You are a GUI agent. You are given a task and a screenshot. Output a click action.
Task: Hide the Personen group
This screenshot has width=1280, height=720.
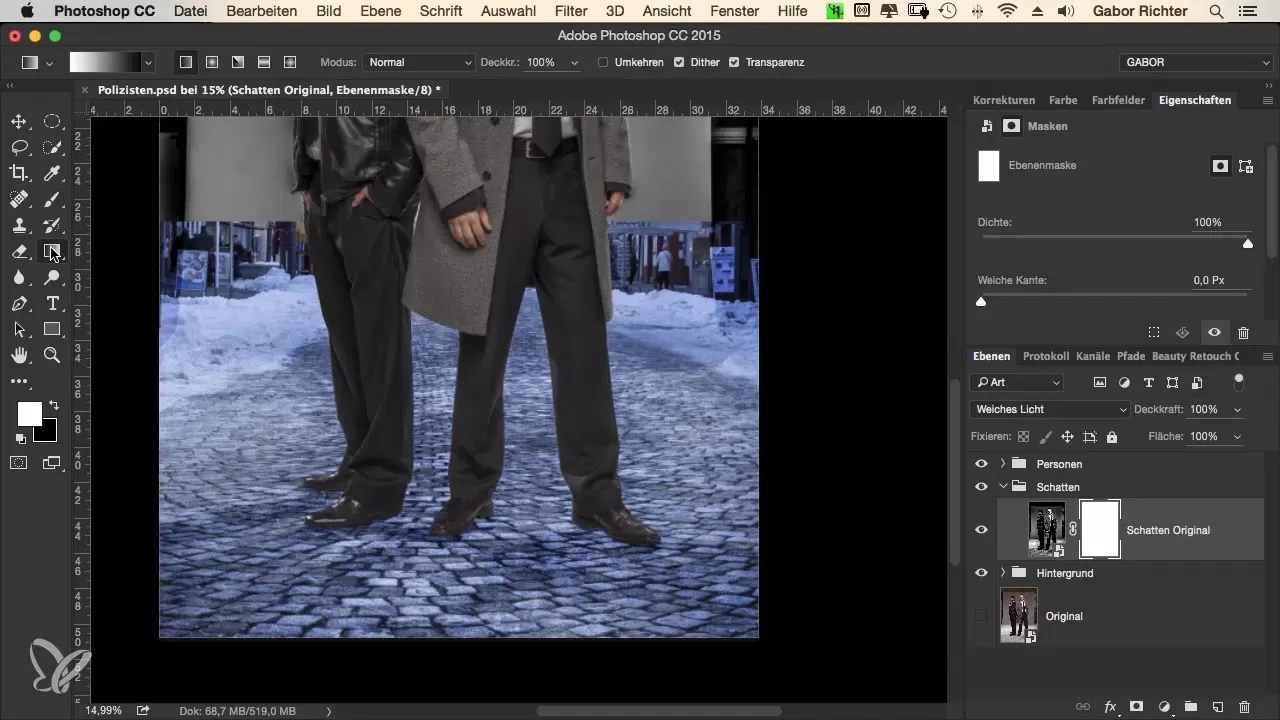(981, 464)
